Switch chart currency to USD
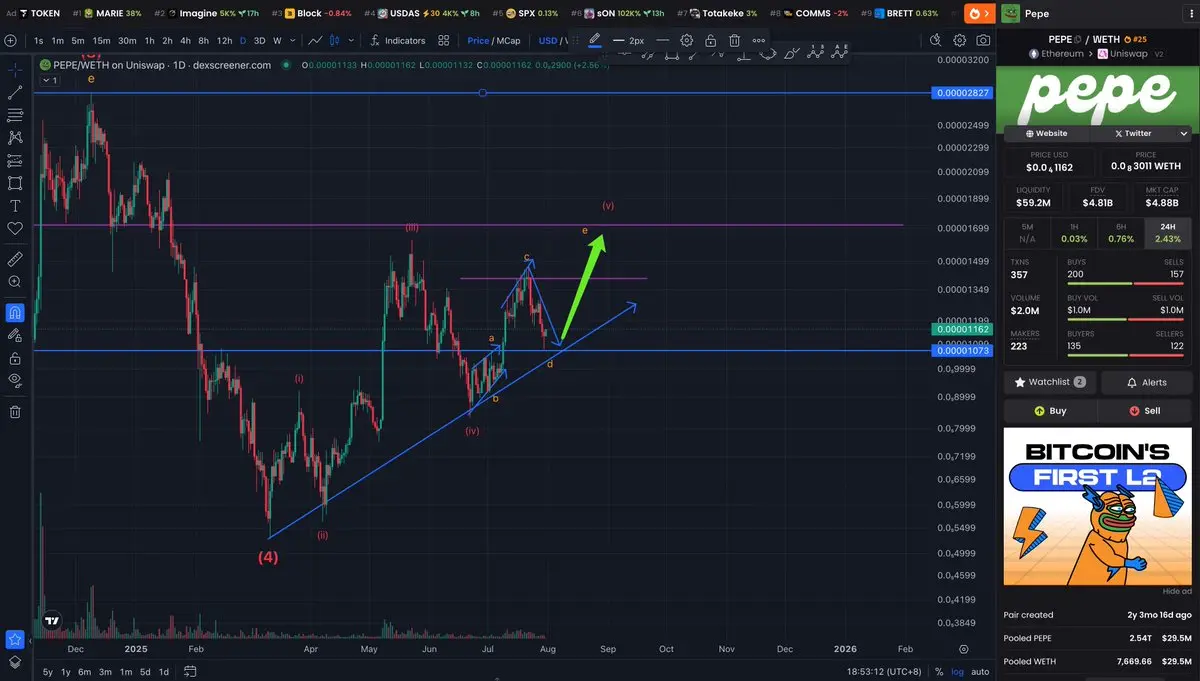1200x681 pixels. pos(548,41)
